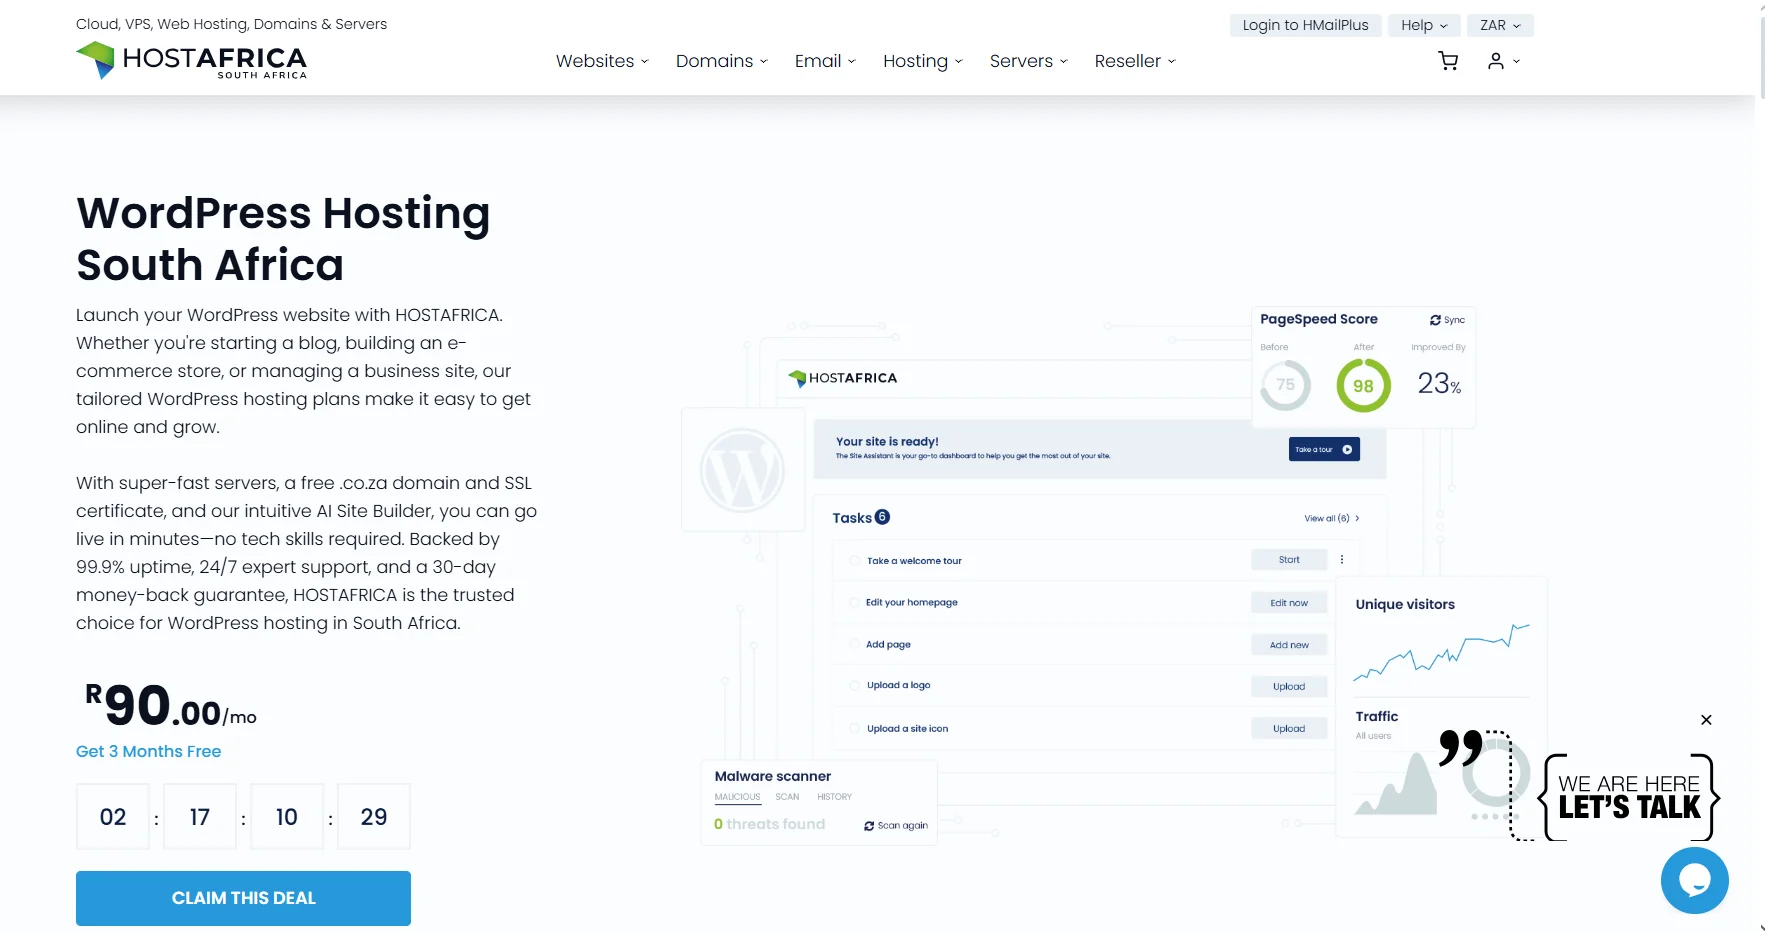Click Add new for Add page task
Screen dimensions: 1765x933
pyautogui.click(x=1289, y=645)
